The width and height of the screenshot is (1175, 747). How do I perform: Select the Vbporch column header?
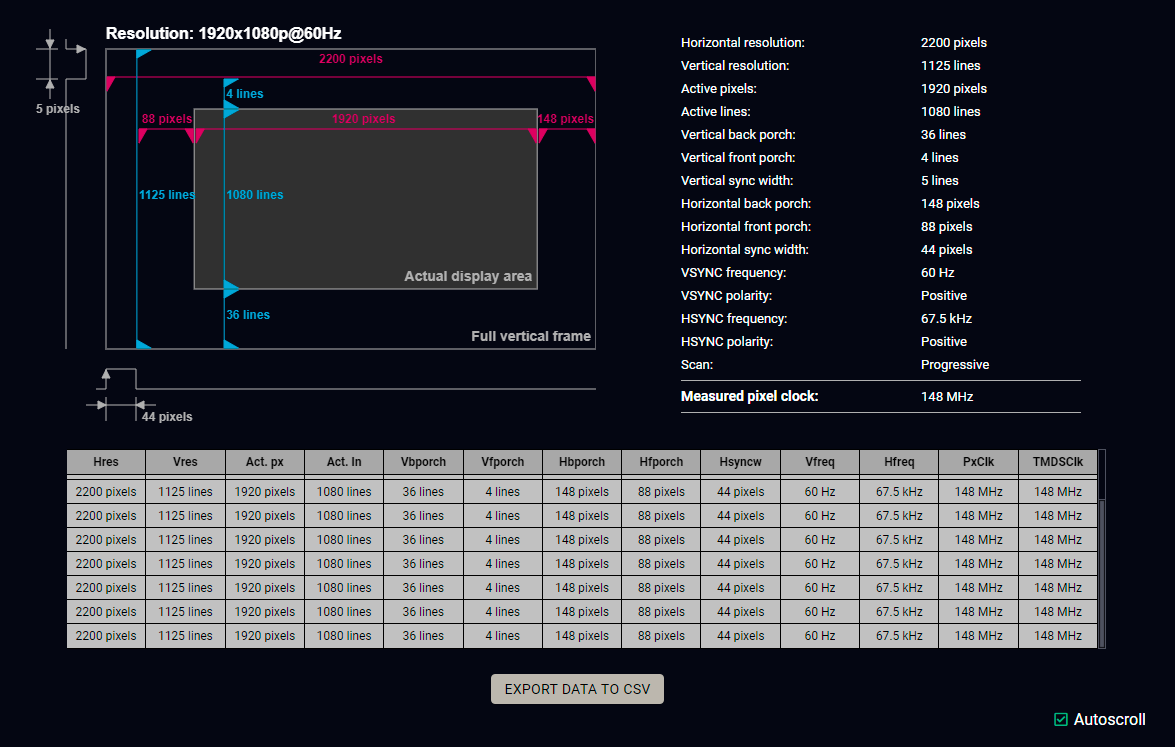tap(423, 462)
